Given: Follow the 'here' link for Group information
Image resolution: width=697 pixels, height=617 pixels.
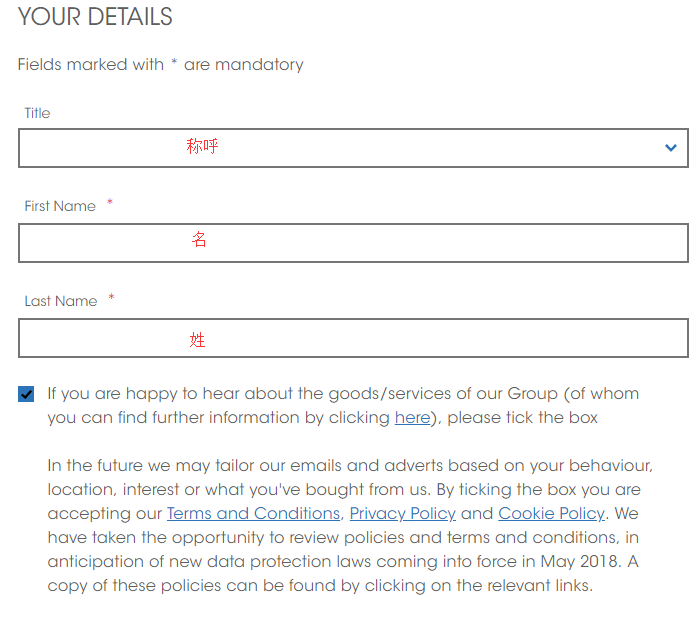Looking at the screenshot, I should [412, 418].
